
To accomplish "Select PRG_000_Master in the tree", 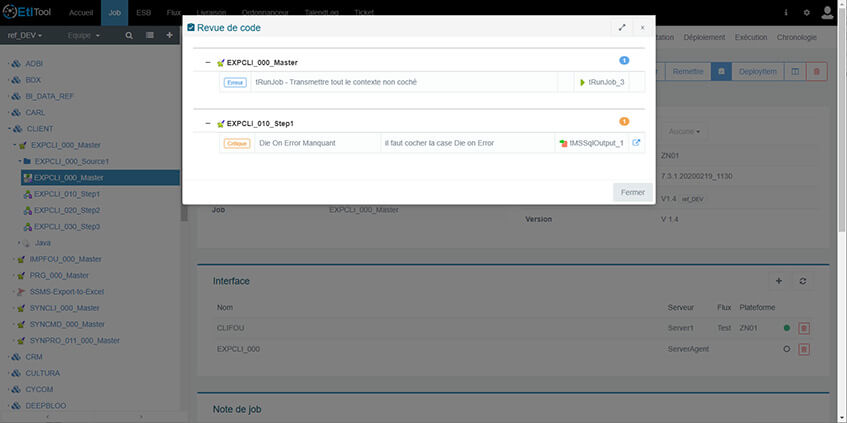I will 59,276.
